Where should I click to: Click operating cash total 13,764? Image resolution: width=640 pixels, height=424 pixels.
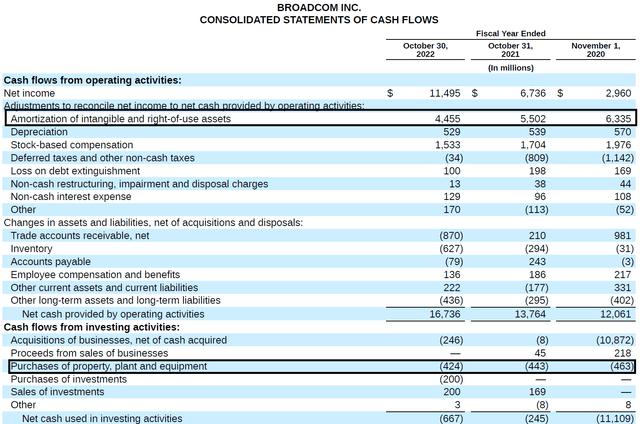[x=530, y=314]
